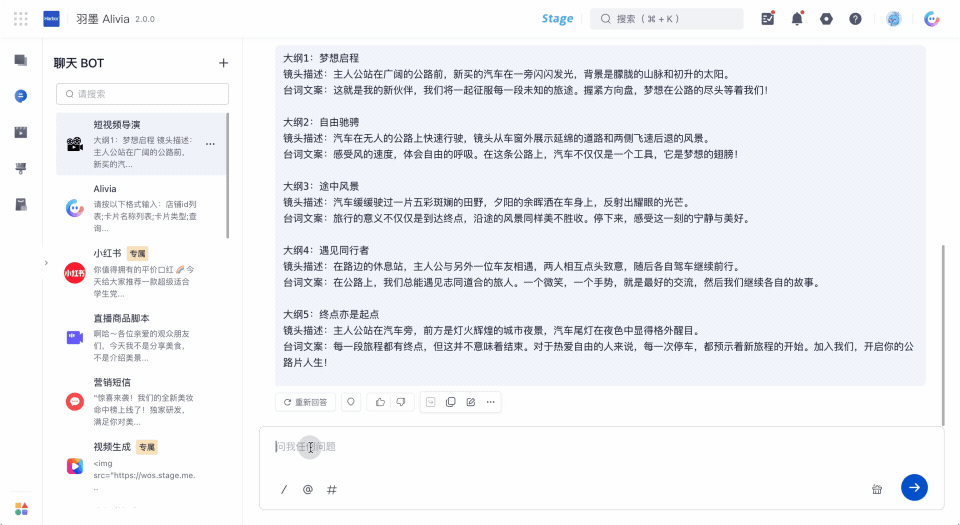
Task: Send the message with blue arrow button
Action: point(914,488)
